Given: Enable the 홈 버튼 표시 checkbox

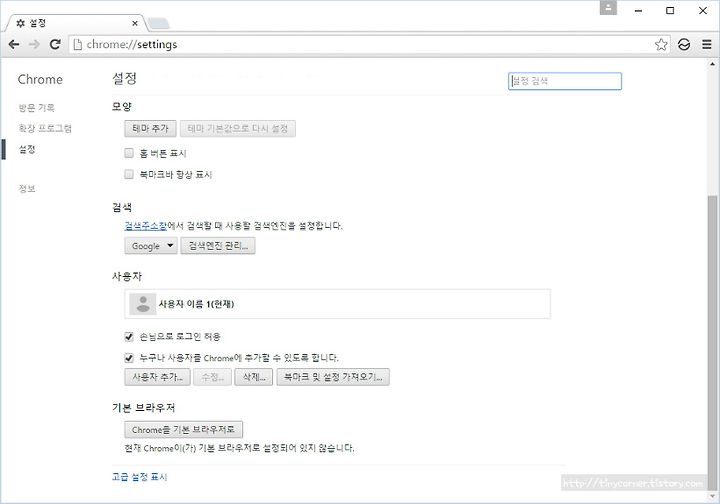Looking at the screenshot, I should [129, 153].
